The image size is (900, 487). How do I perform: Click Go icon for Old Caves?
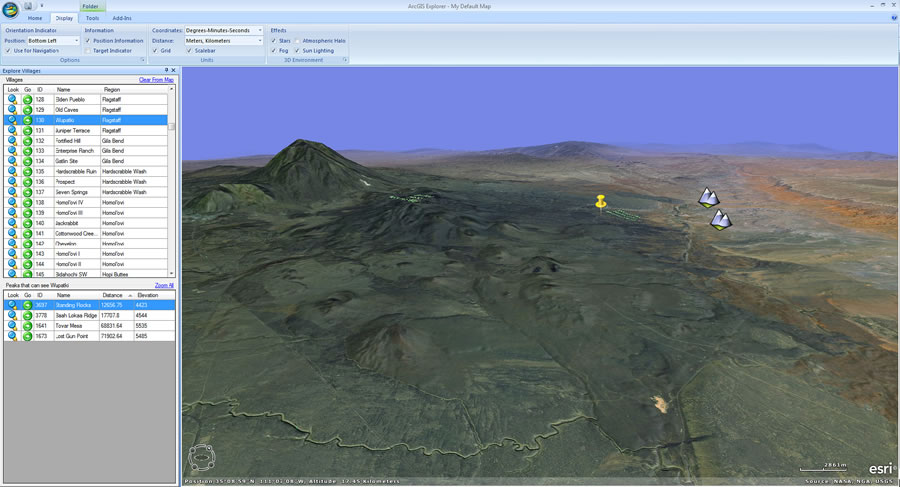28,110
